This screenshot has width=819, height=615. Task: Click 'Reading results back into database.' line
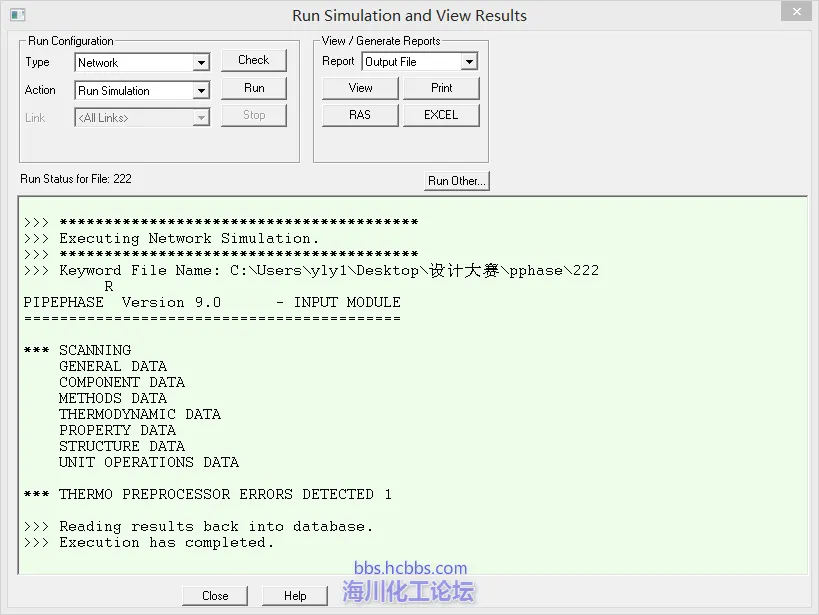pos(198,527)
